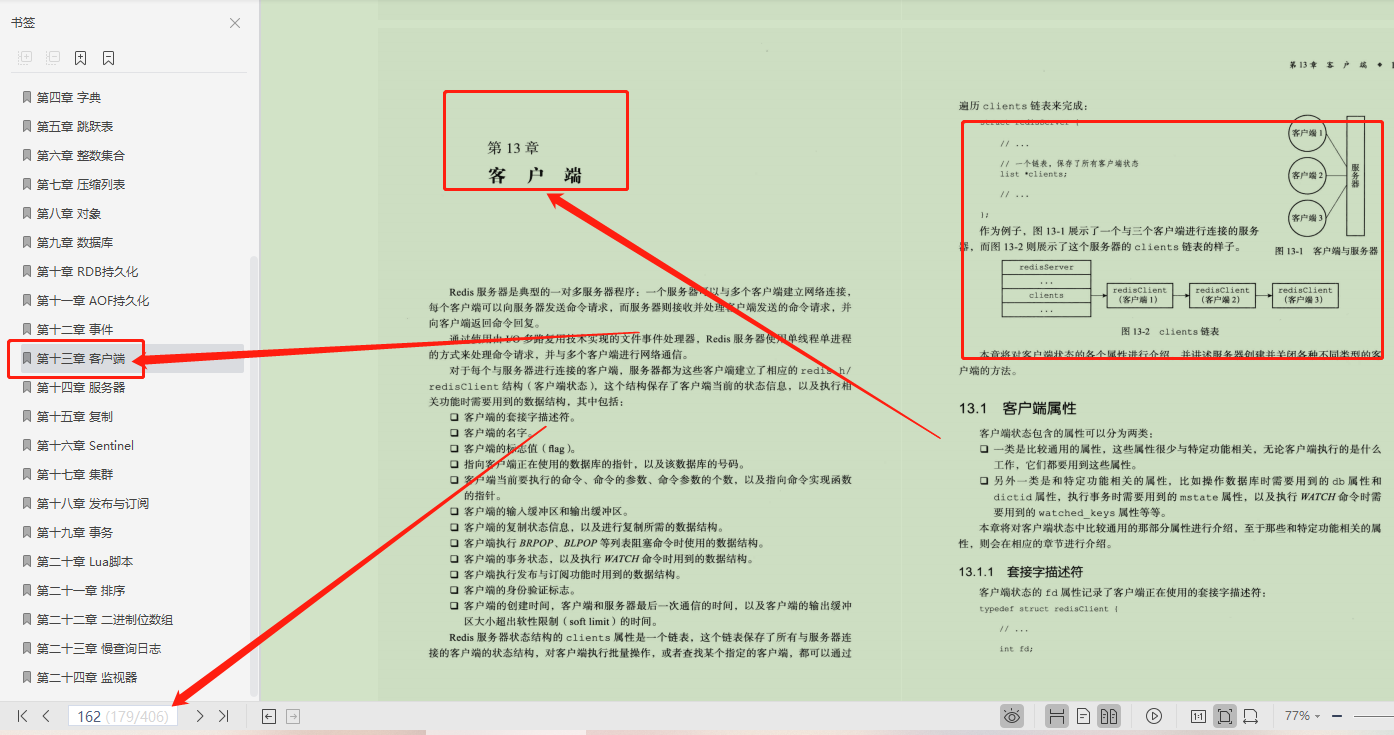
Task: Jump to the last page
Action: point(224,716)
